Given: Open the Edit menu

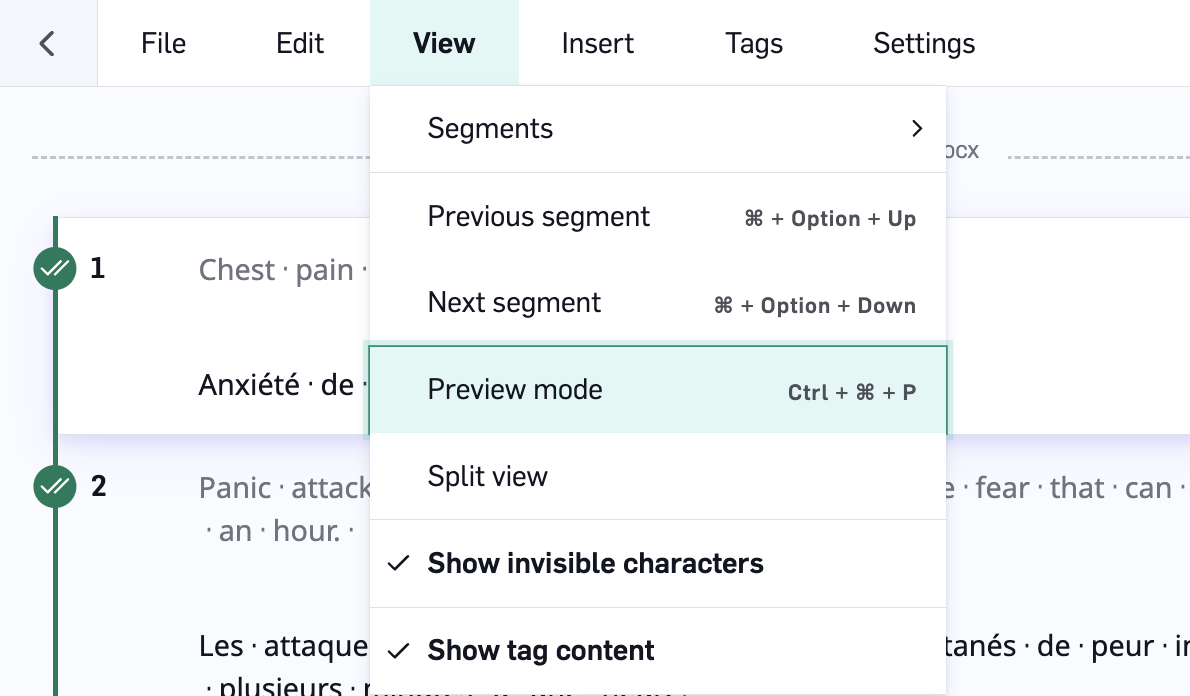Looking at the screenshot, I should point(300,43).
